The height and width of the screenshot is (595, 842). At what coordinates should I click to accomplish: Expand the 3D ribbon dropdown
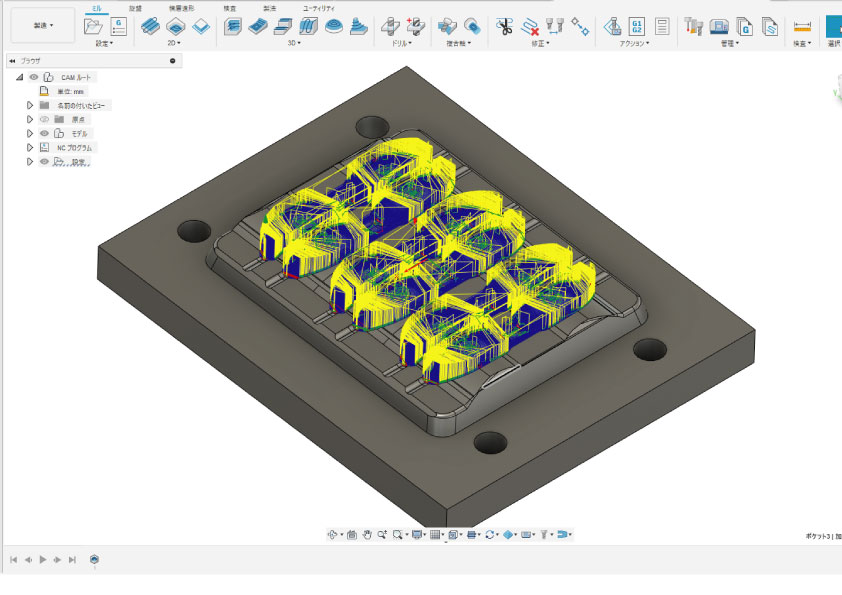pyautogui.click(x=294, y=43)
